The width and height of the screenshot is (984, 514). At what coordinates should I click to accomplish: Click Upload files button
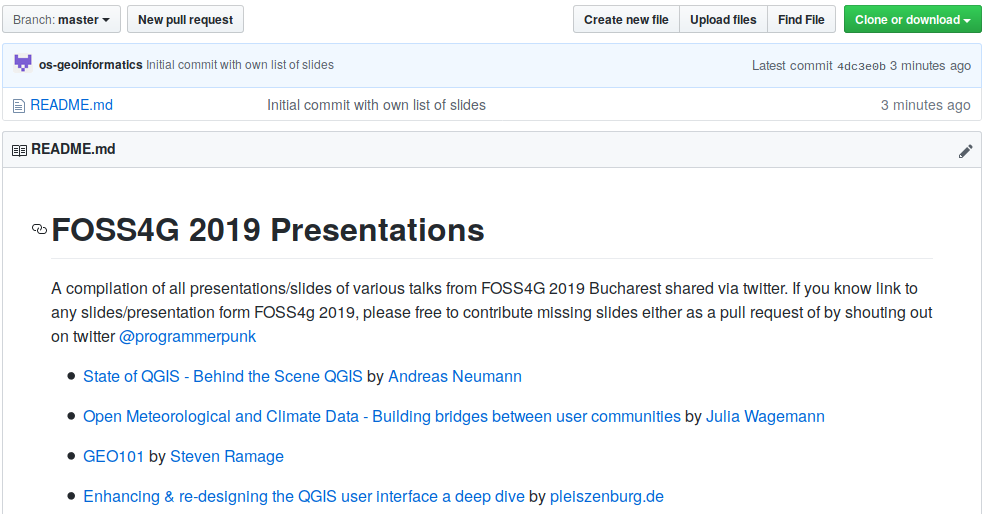(723, 19)
